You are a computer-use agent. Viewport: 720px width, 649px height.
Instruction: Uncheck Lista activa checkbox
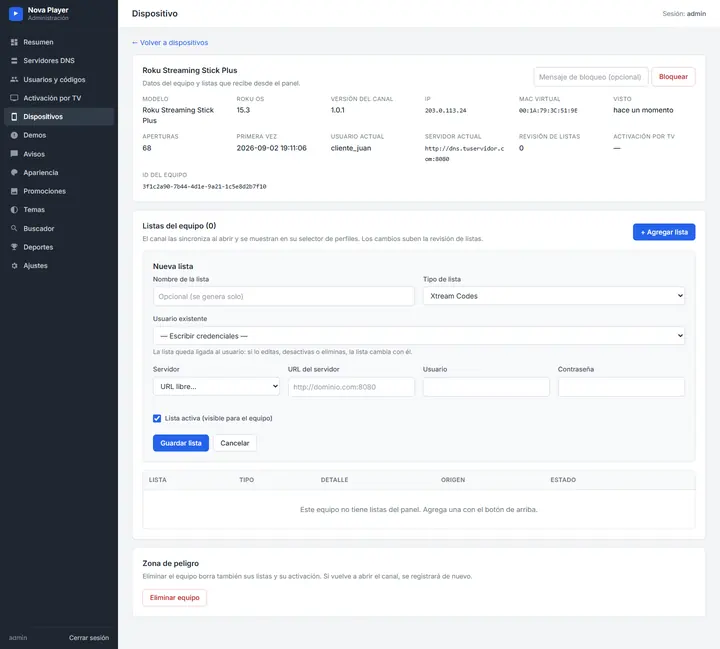[157, 418]
